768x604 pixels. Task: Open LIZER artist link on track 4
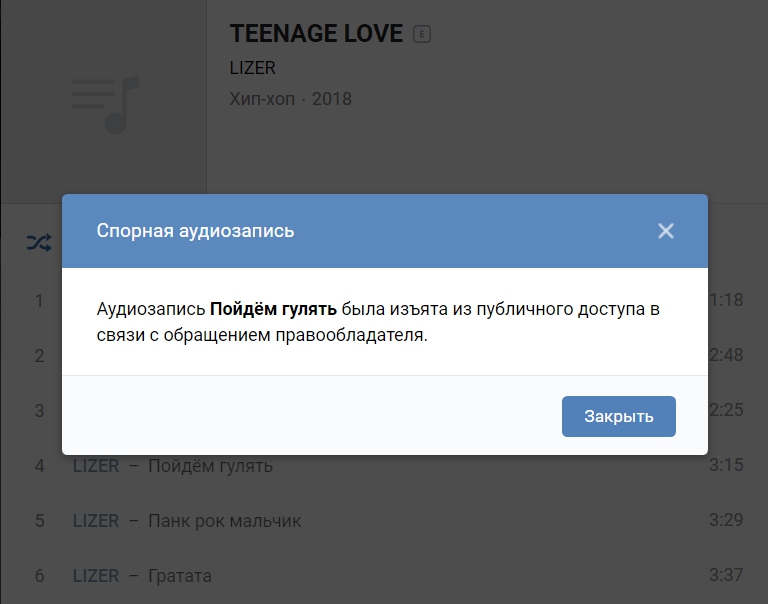[x=96, y=466]
